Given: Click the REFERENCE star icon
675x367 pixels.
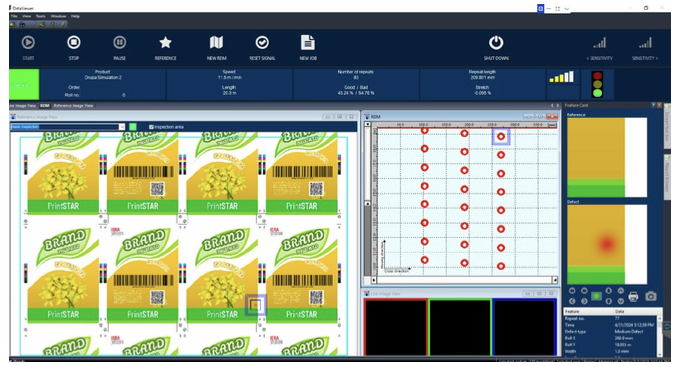Looking at the screenshot, I should click(x=165, y=43).
